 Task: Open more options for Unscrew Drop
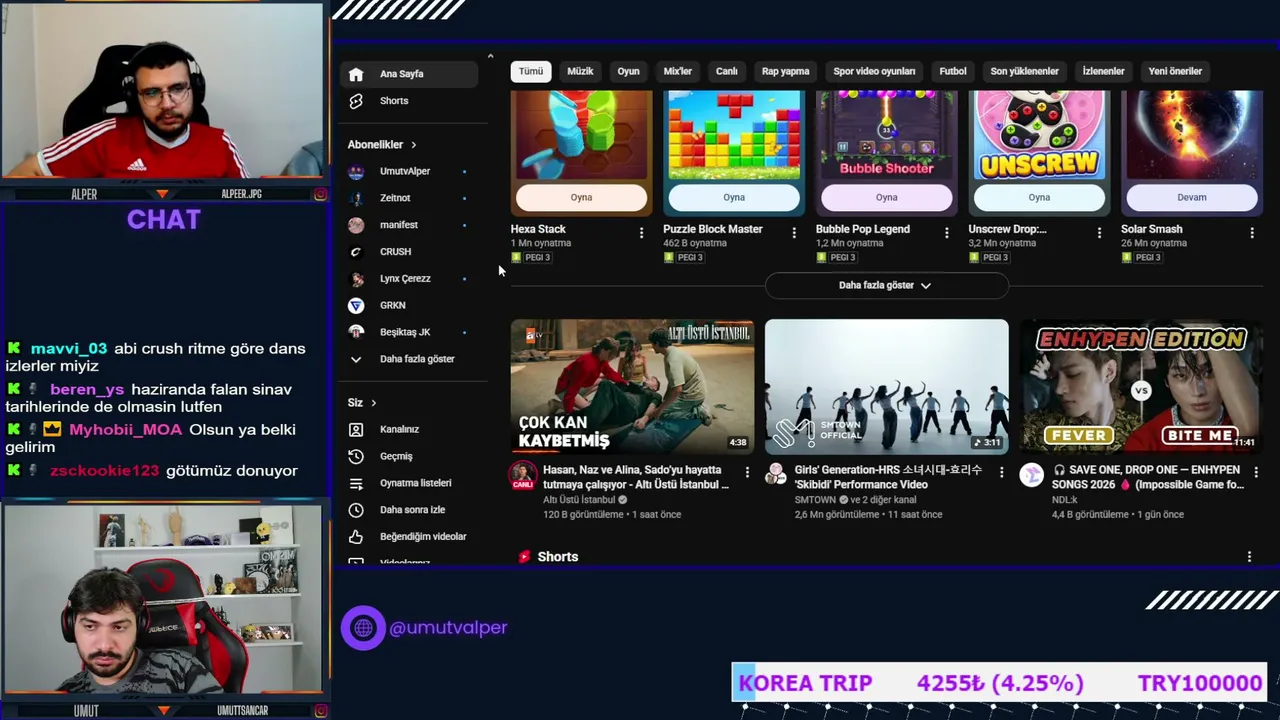tap(1099, 233)
